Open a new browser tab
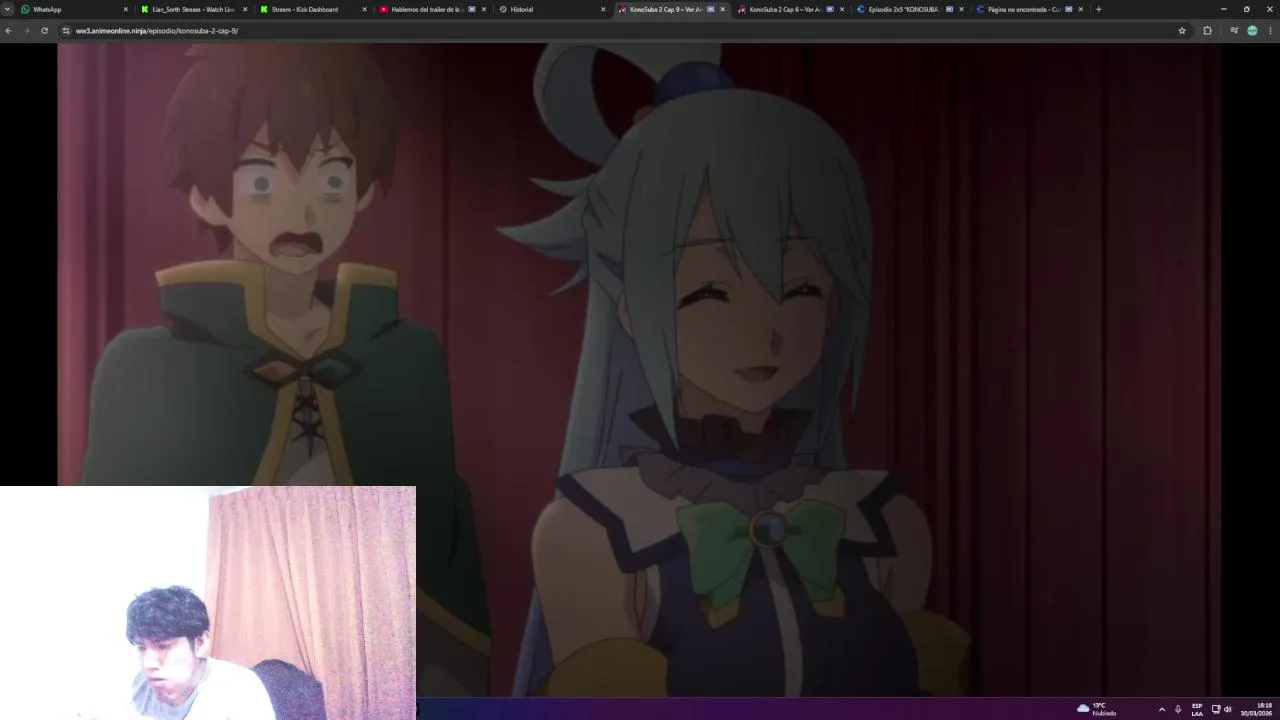The width and height of the screenshot is (1280, 720). 1098,9
